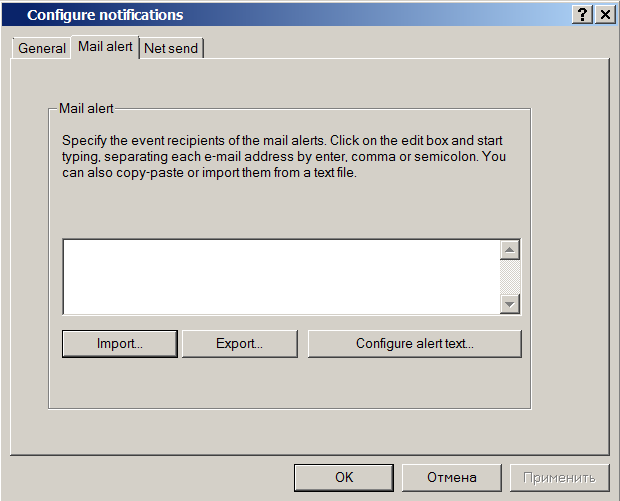The image size is (620, 501).
Task: Open the Net send tab
Action: pyautogui.click(x=171, y=48)
